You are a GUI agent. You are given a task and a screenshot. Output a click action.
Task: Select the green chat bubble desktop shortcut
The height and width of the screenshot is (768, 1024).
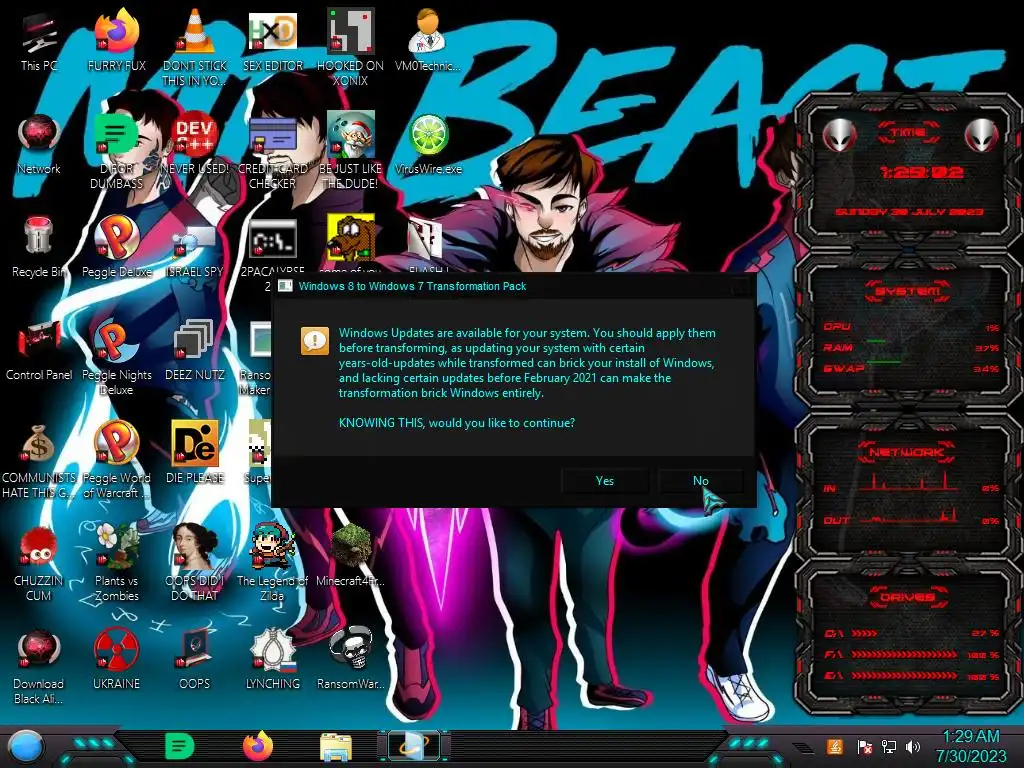pyautogui.click(x=116, y=150)
